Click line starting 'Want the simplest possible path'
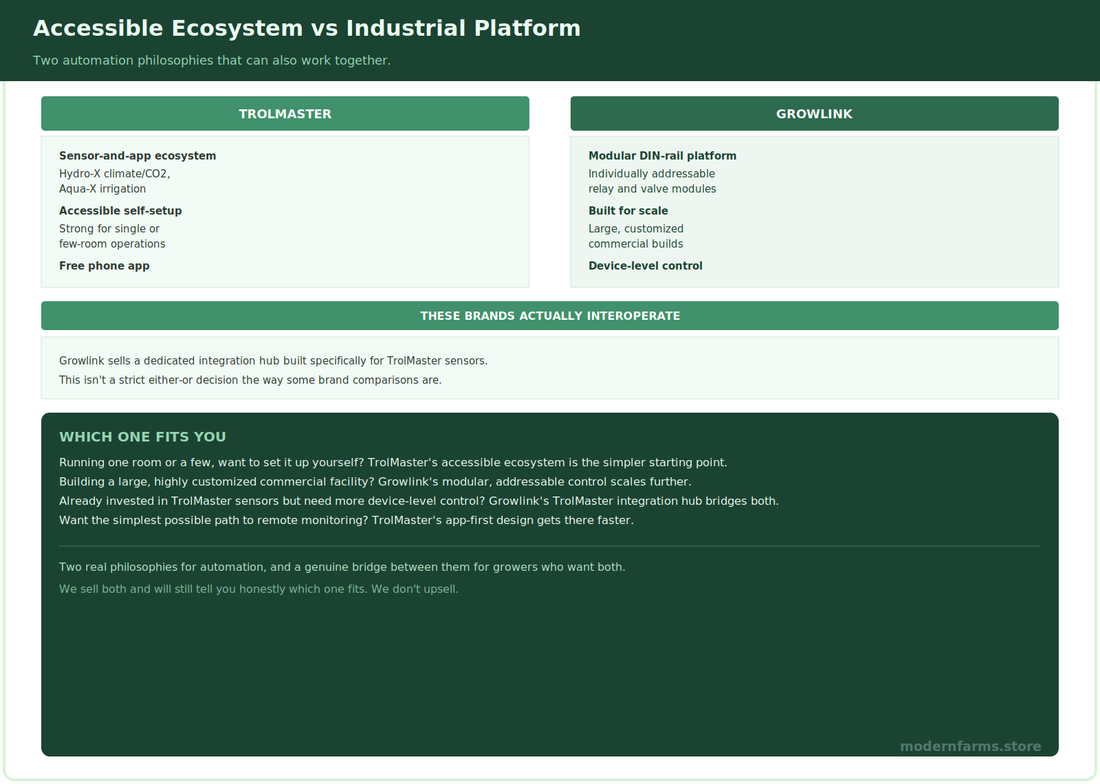This screenshot has width=1100, height=784. coord(346,520)
